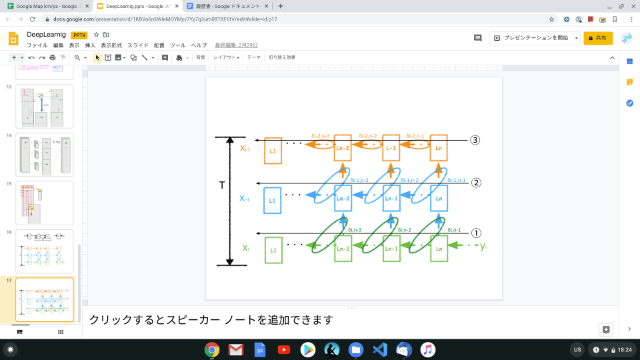Expand the new slide dropdown arrow
Screen dimensions: 640x360
coord(22,58)
